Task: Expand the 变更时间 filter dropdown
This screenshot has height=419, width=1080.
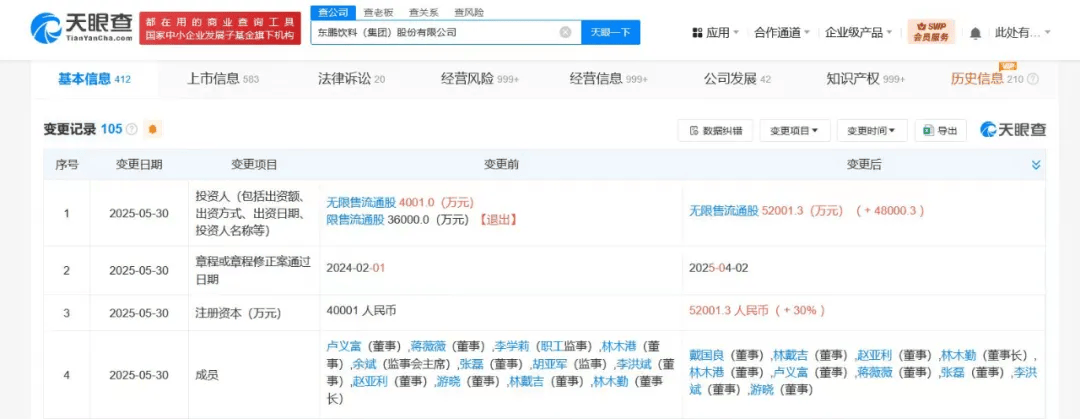Action: point(871,130)
